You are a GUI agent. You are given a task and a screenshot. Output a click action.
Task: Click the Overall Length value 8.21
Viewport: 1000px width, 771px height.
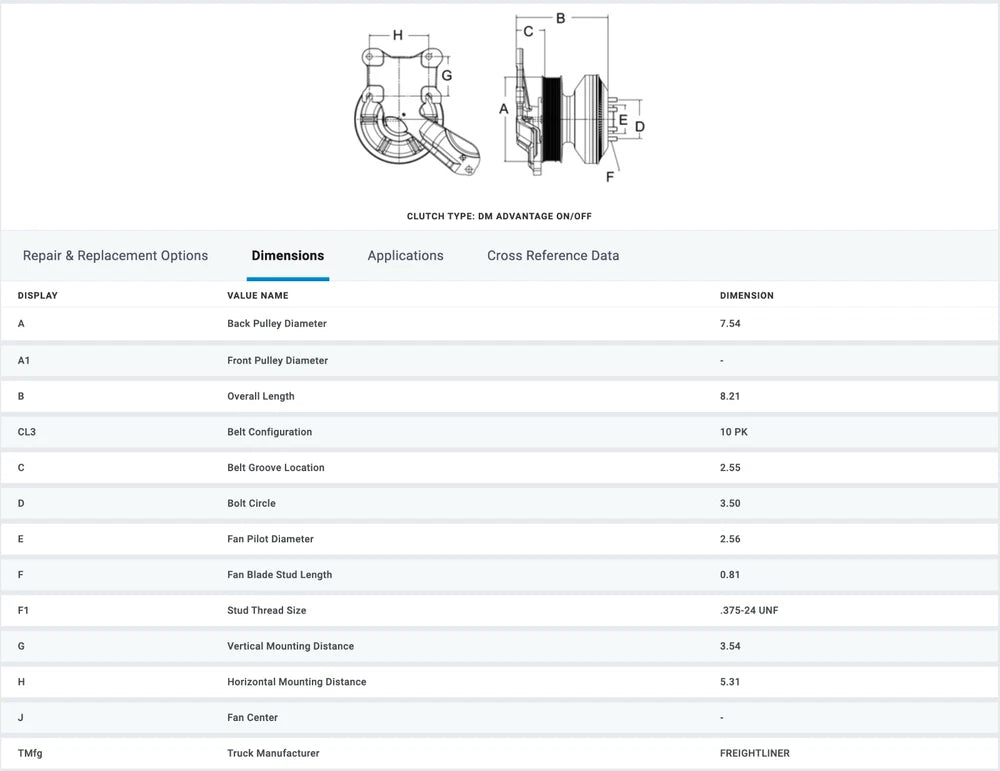[730, 396]
